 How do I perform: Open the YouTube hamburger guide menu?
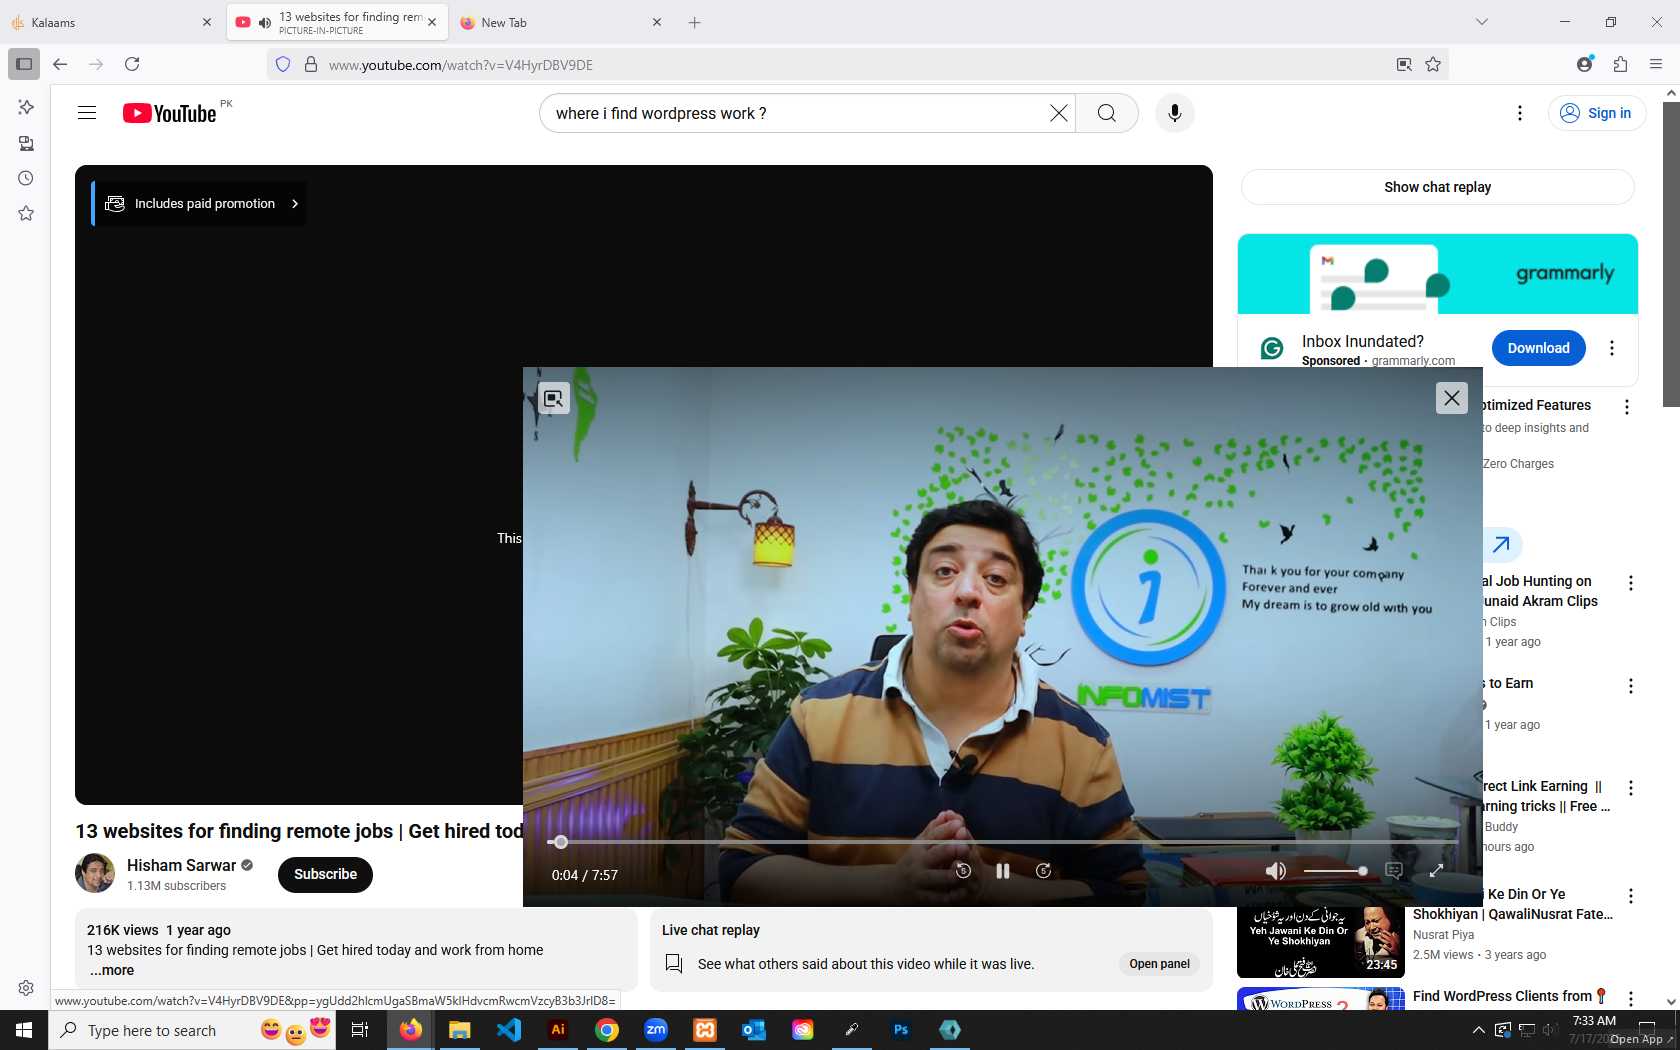[87, 113]
